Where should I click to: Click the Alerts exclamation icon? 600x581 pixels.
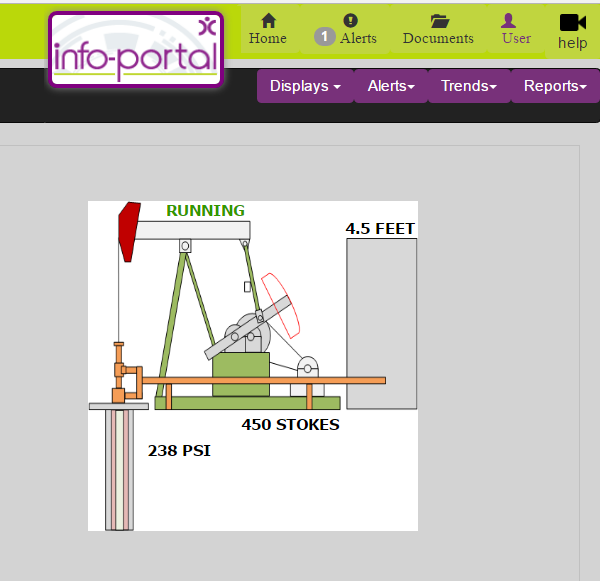350,20
